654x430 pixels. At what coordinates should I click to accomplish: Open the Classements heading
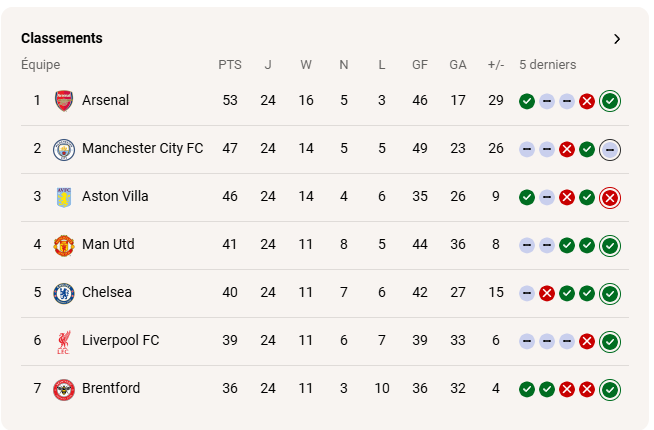62,38
